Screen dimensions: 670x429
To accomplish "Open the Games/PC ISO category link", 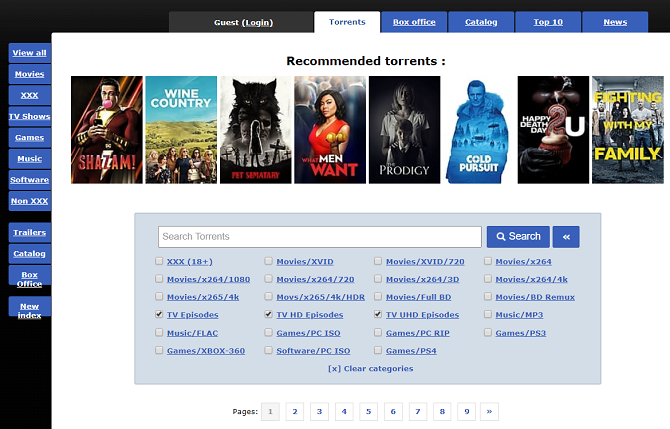I will click(x=308, y=333).
